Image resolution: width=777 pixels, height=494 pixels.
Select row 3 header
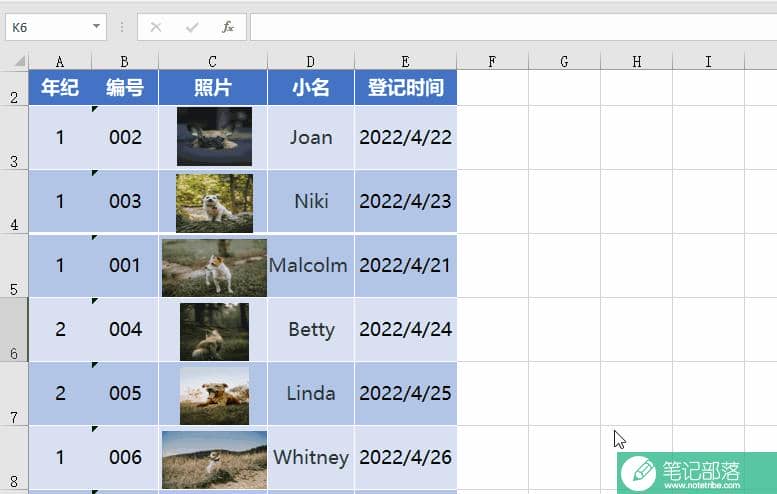click(x=14, y=138)
